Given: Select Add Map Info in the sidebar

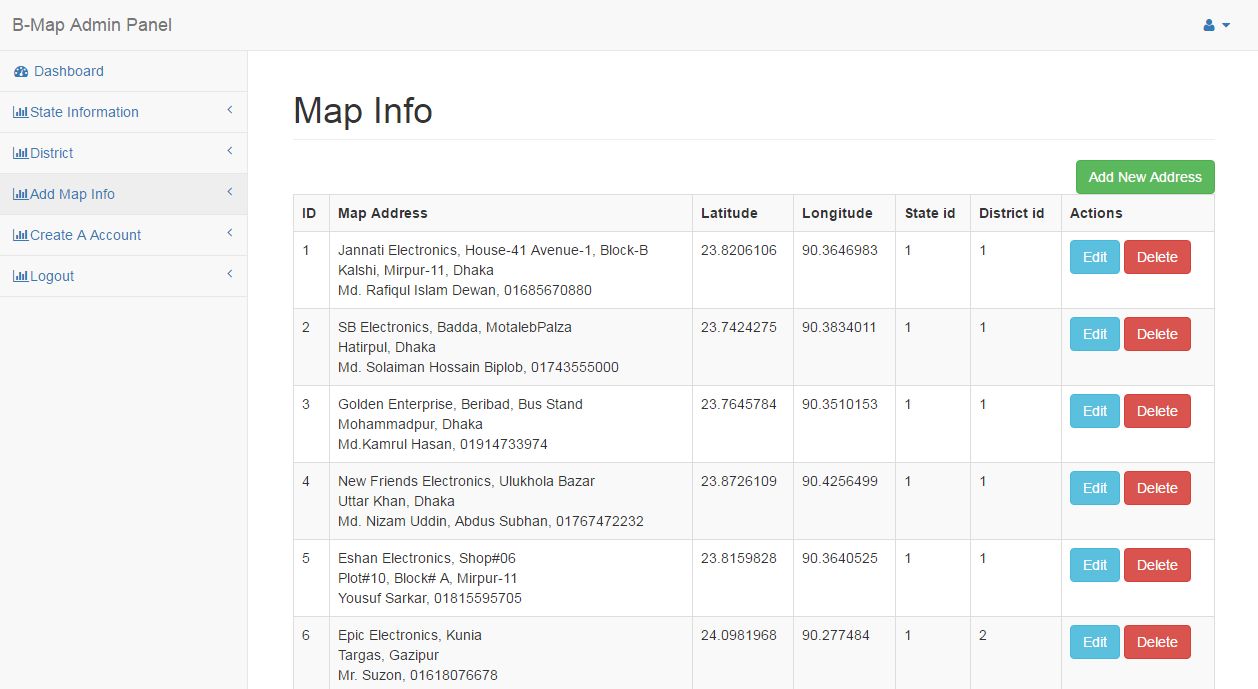Looking at the screenshot, I should point(123,194).
